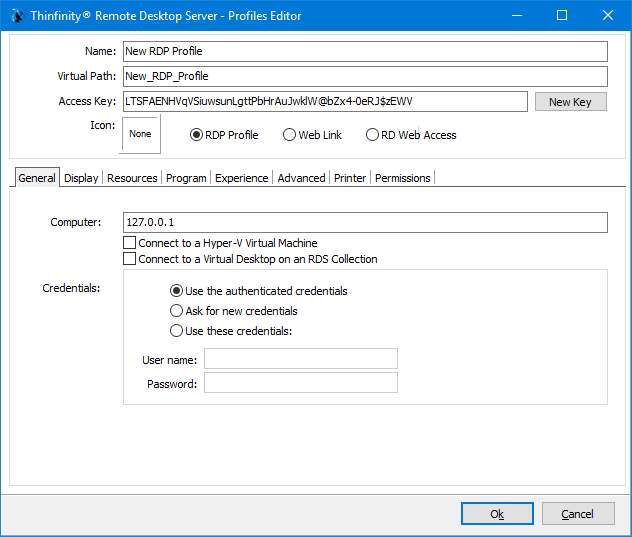The height and width of the screenshot is (537, 632).
Task: Click the Computer: label
Action: point(76,222)
